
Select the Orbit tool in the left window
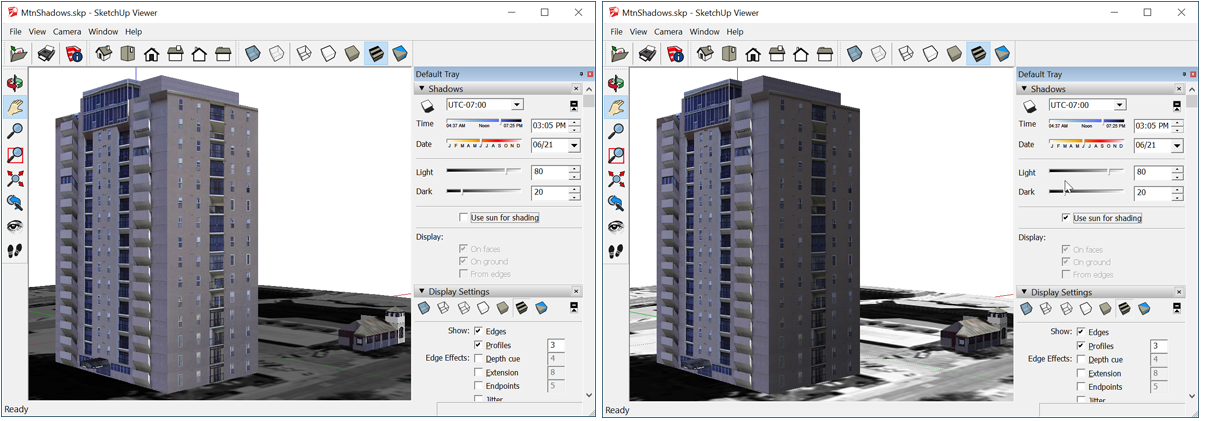(x=15, y=83)
